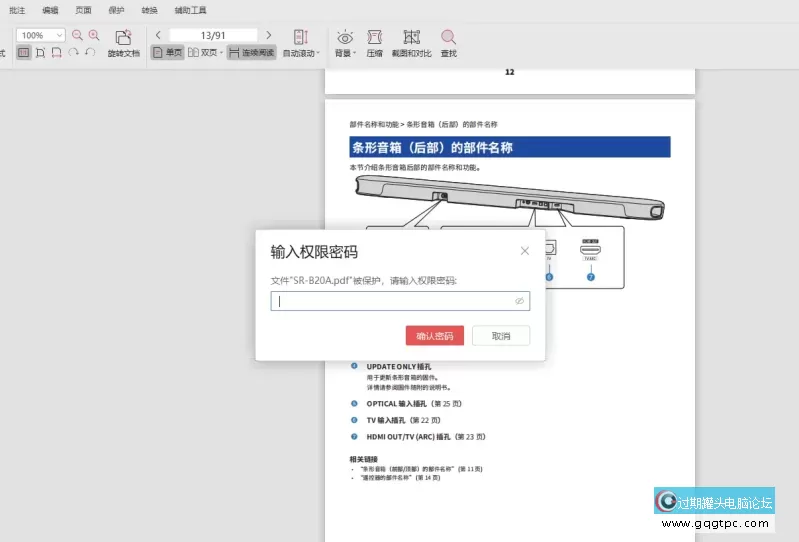Expand the 背景 dropdown arrow
This screenshot has width=799, height=542.
click(354, 53)
